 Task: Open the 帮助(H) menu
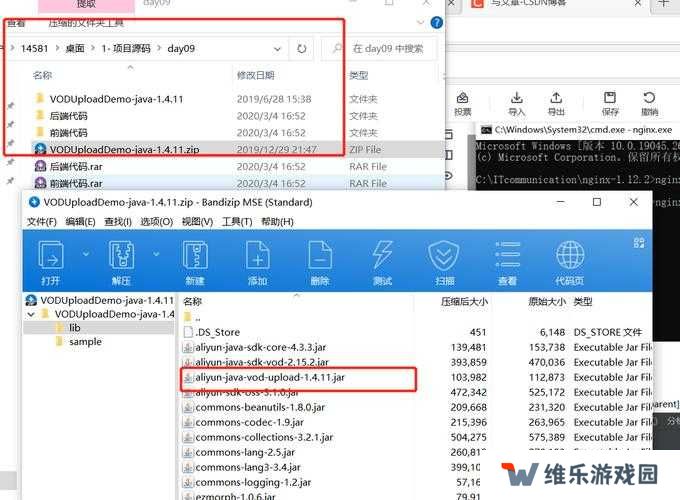pyautogui.click(x=277, y=222)
